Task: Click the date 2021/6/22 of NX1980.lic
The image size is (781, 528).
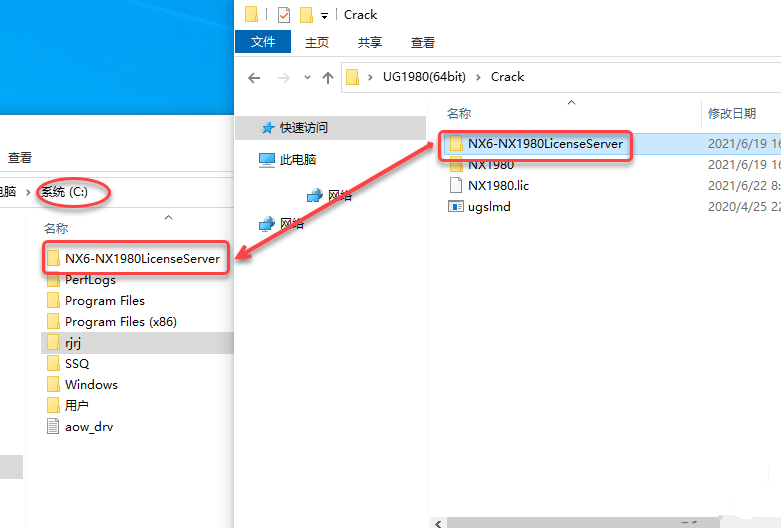Action: [744, 186]
